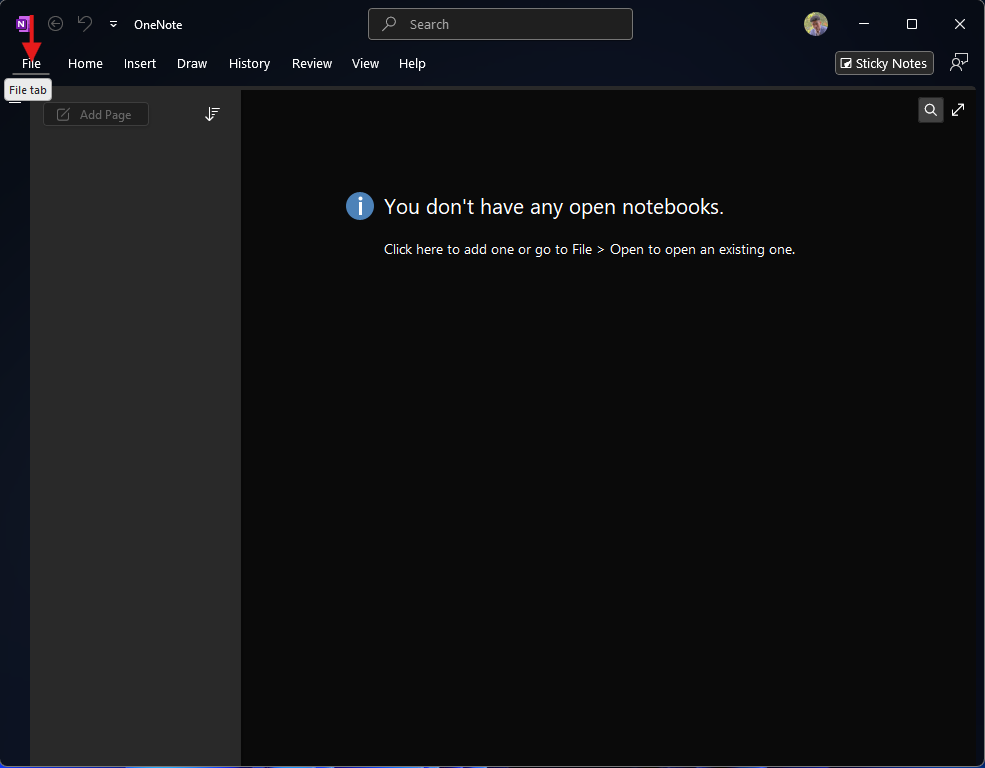This screenshot has height=768, width=985.
Task: Switch to the Home tab
Action: (x=85, y=64)
